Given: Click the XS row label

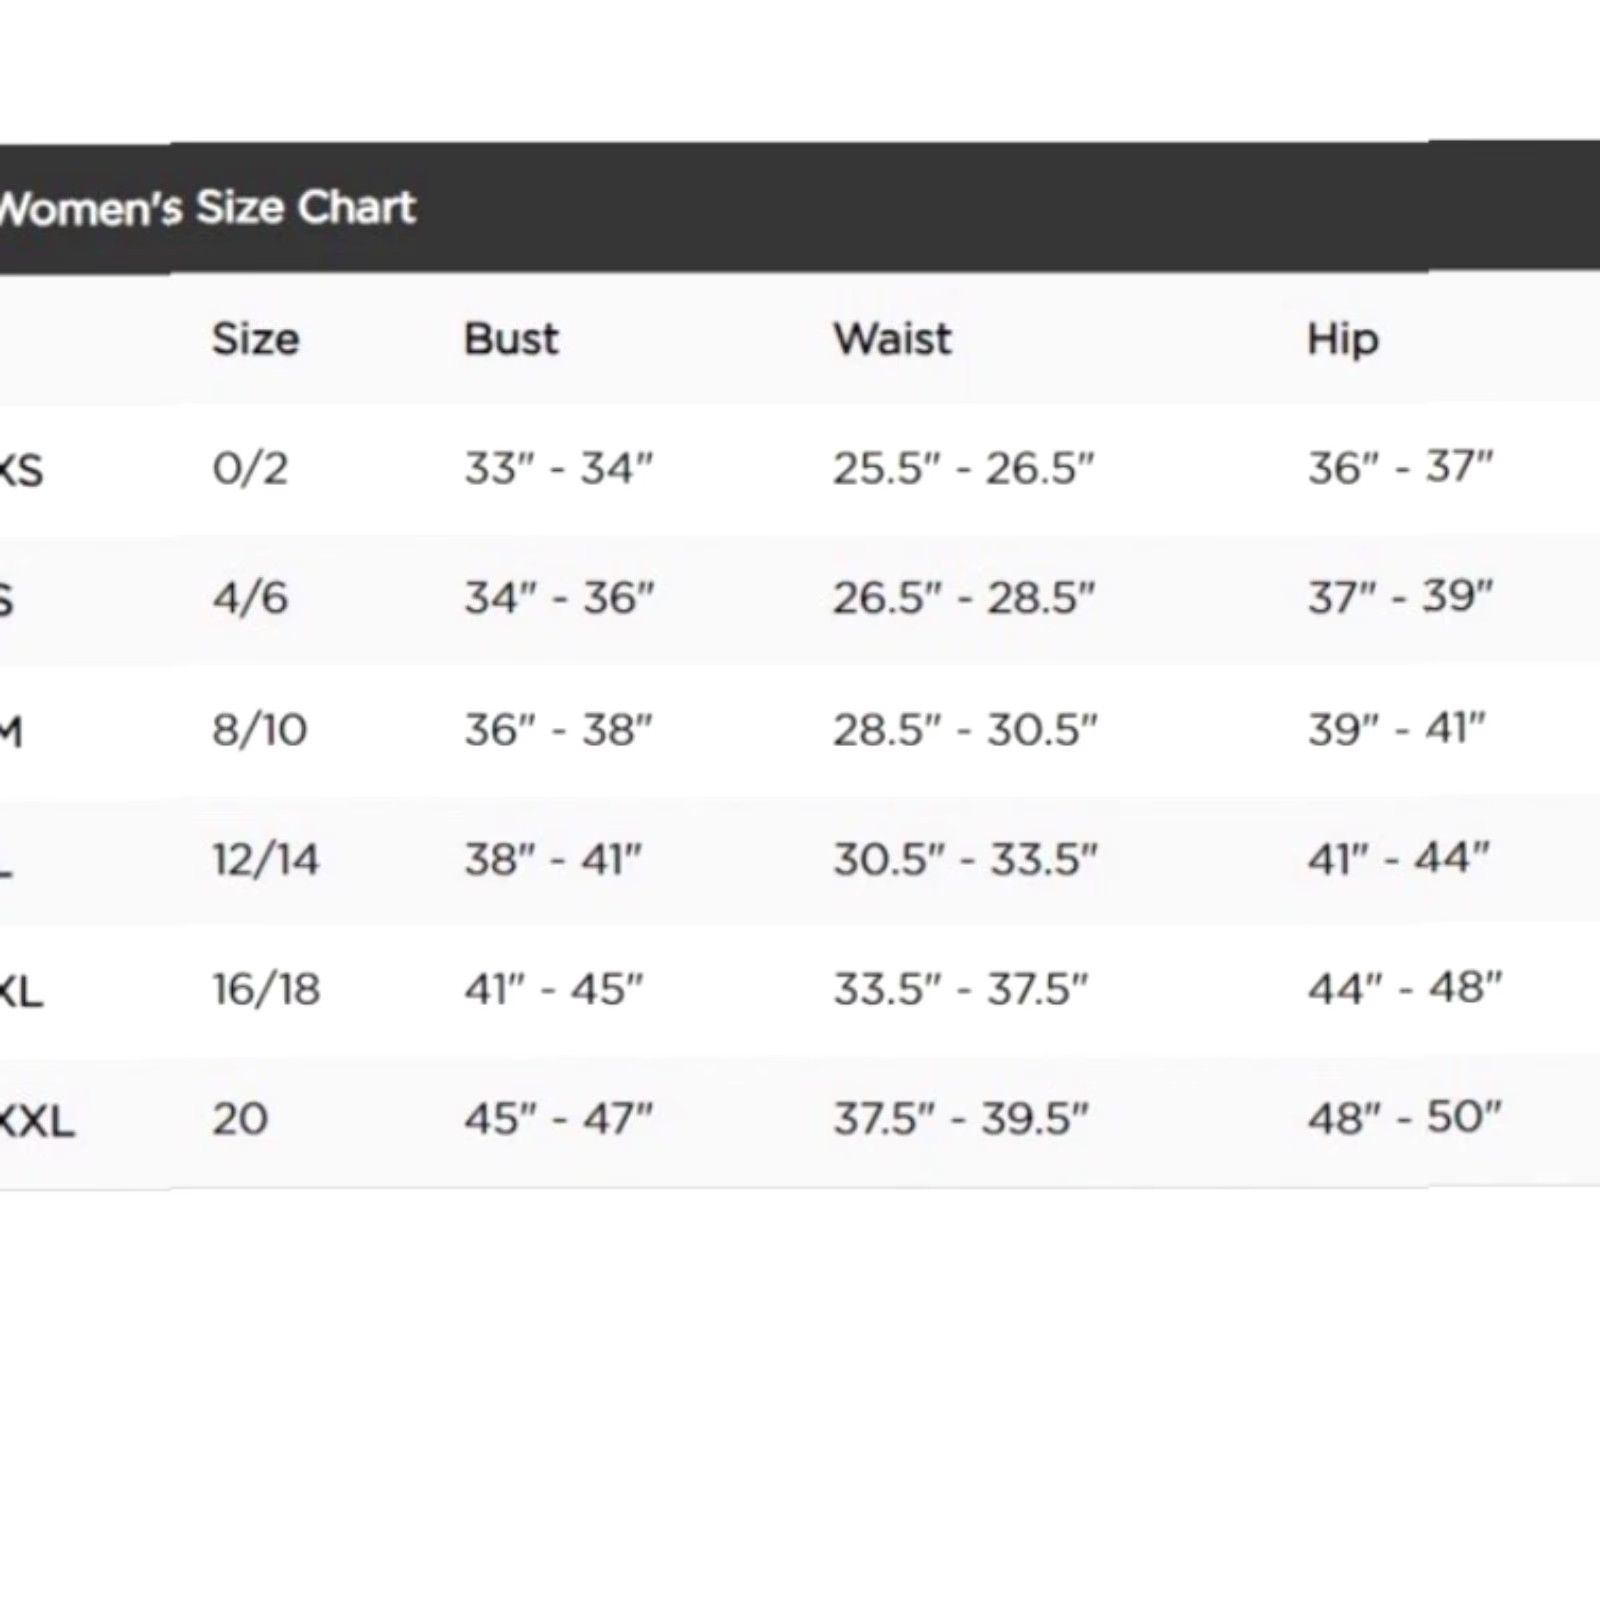Looking at the screenshot, I should [21, 470].
